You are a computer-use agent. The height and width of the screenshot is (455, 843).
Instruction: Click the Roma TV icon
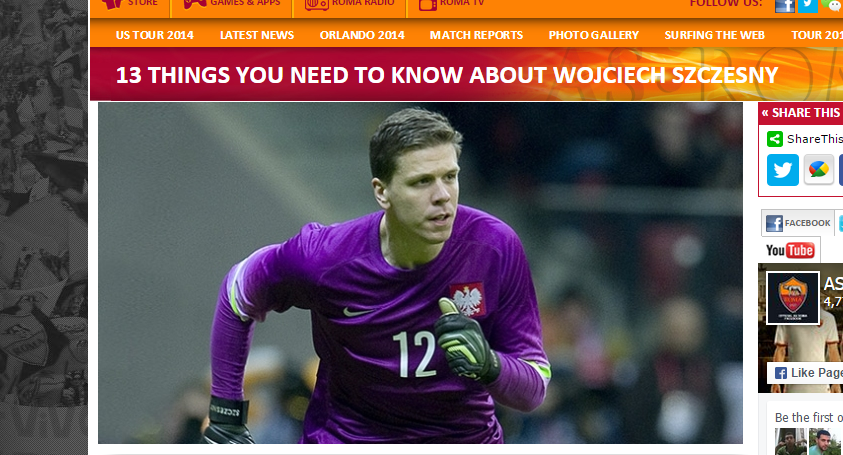coord(427,4)
